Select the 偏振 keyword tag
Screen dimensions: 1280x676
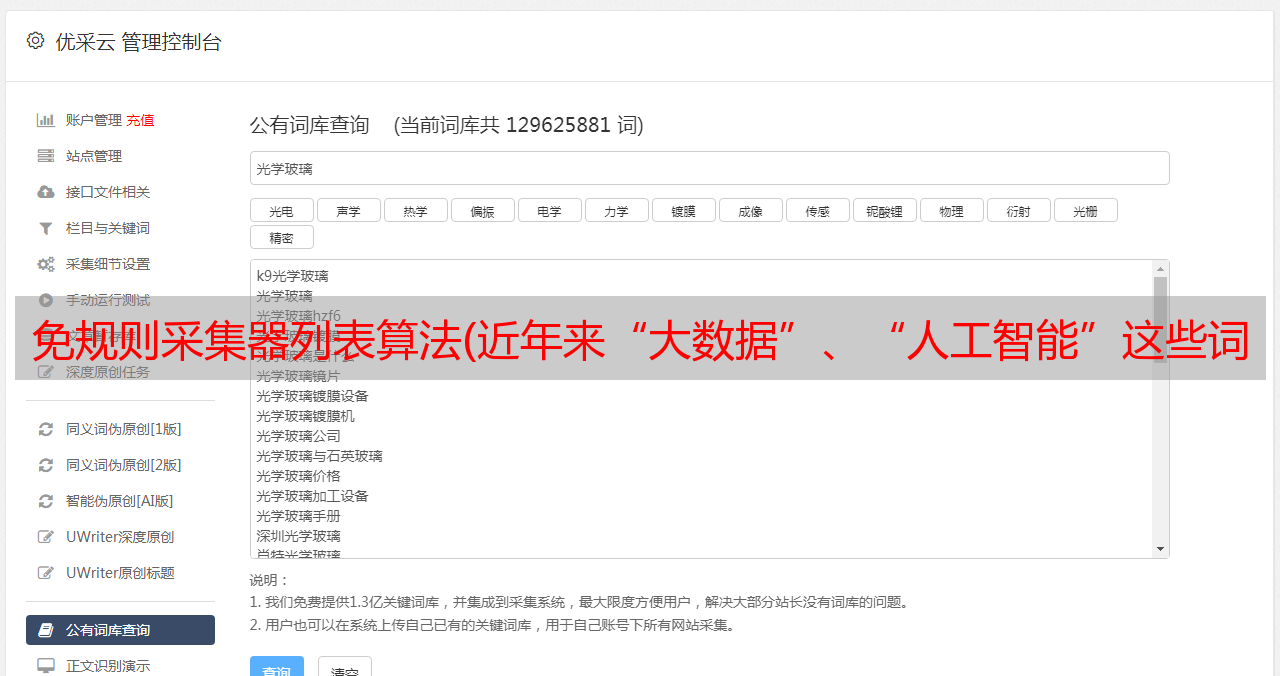click(x=482, y=210)
